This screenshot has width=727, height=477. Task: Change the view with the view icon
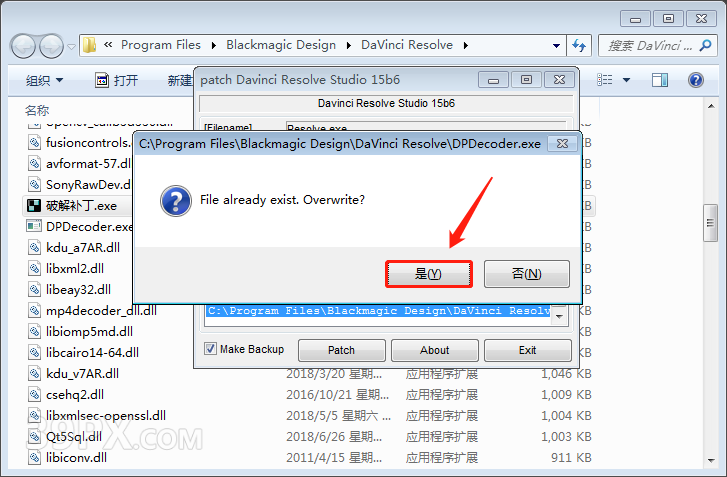(605, 80)
